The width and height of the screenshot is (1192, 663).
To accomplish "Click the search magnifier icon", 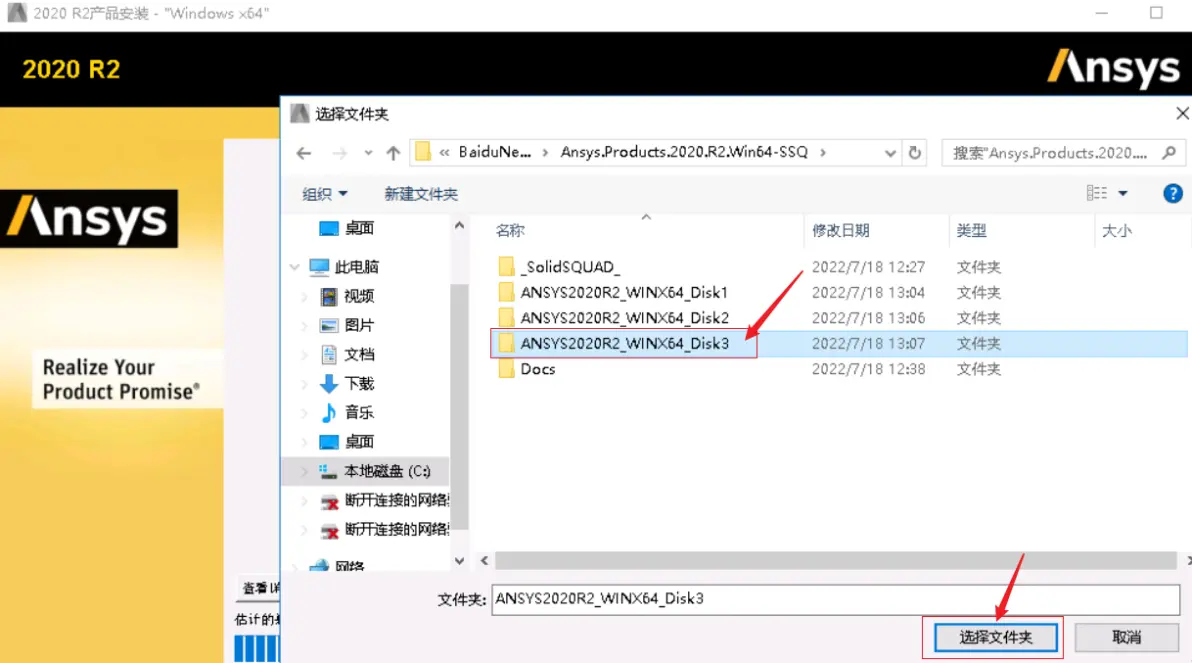I will point(1168,151).
